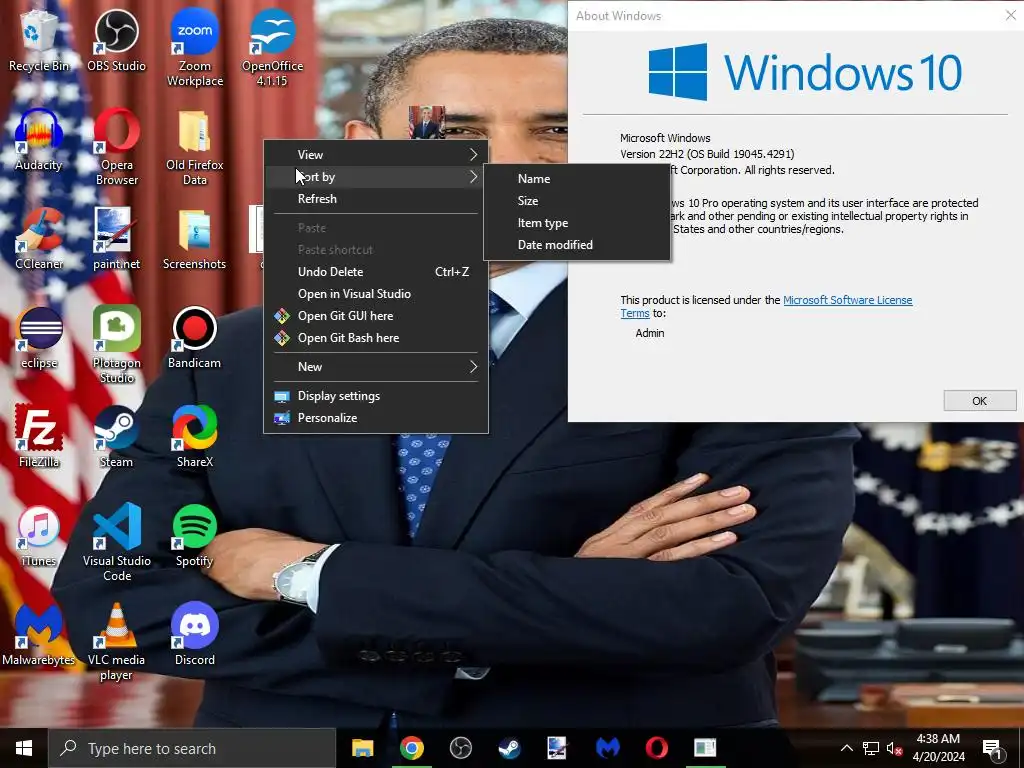The width and height of the screenshot is (1024, 768).
Task: Select the iTunes desktop icon
Action: (39, 536)
